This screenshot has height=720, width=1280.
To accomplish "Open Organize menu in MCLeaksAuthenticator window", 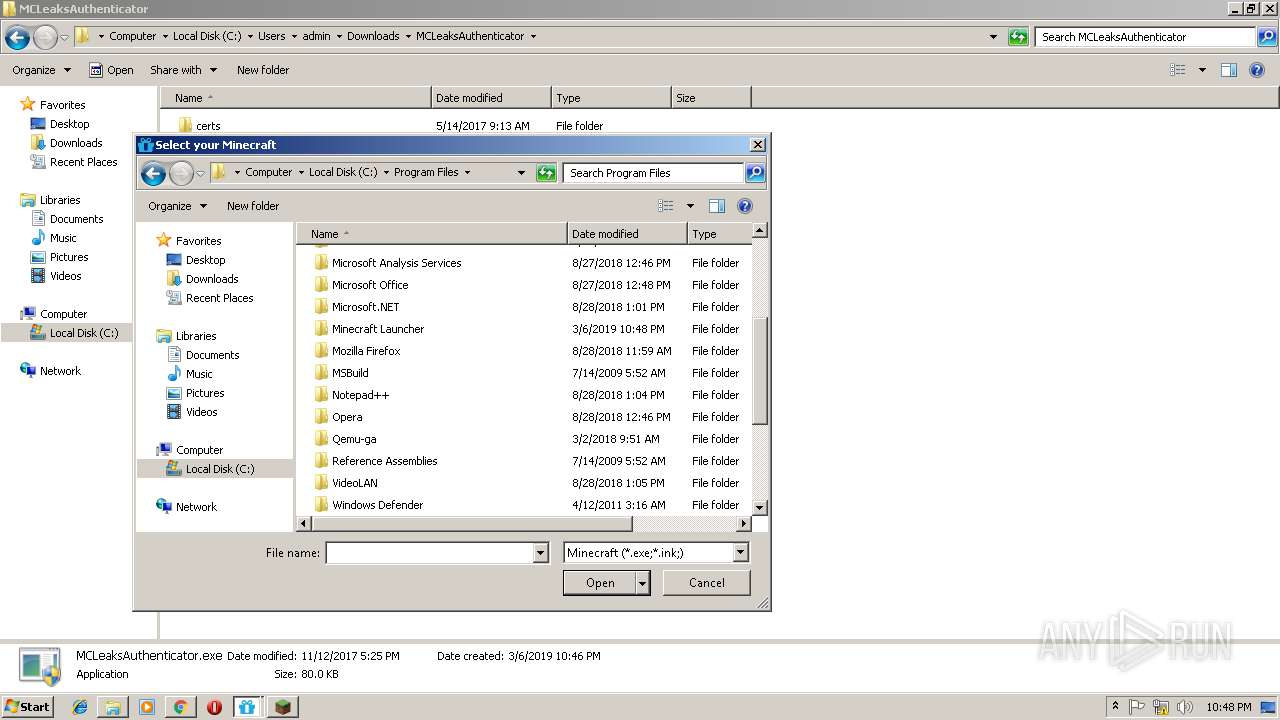I will (41, 70).
